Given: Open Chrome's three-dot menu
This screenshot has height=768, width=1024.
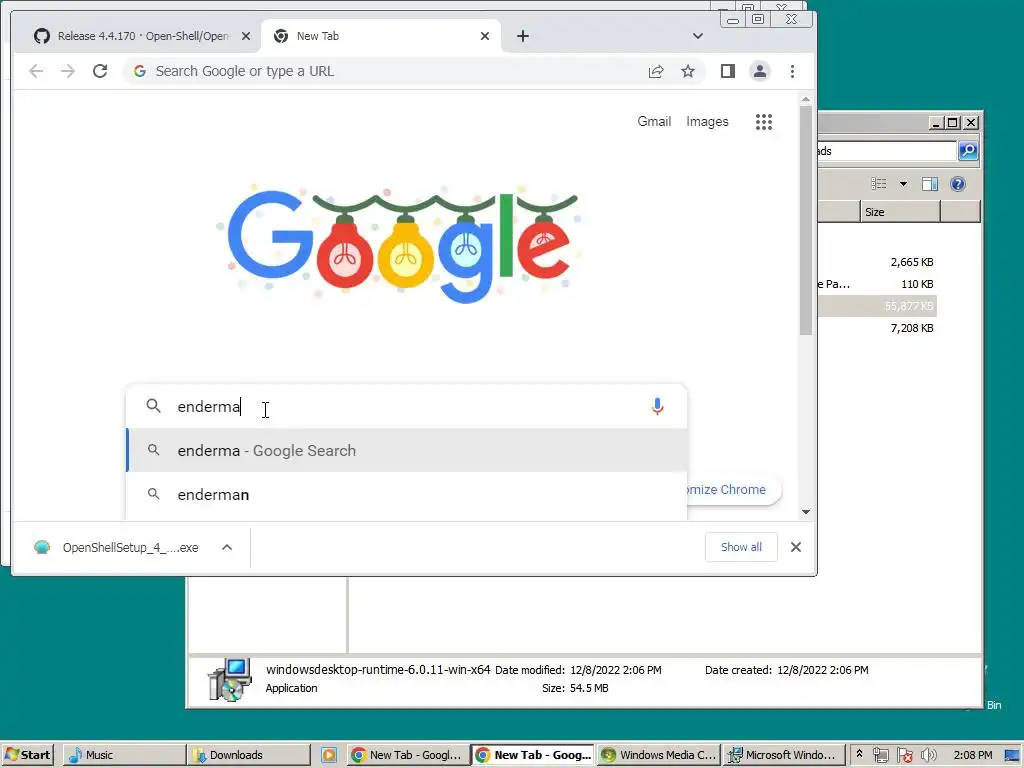Looking at the screenshot, I should click(x=792, y=71).
